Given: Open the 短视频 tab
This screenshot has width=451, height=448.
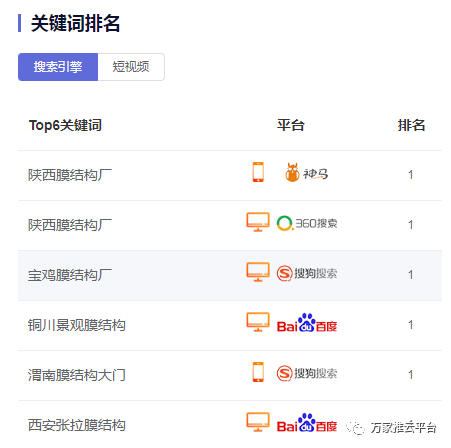Looking at the screenshot, I should pyautogui.click(x=131, y=67).
